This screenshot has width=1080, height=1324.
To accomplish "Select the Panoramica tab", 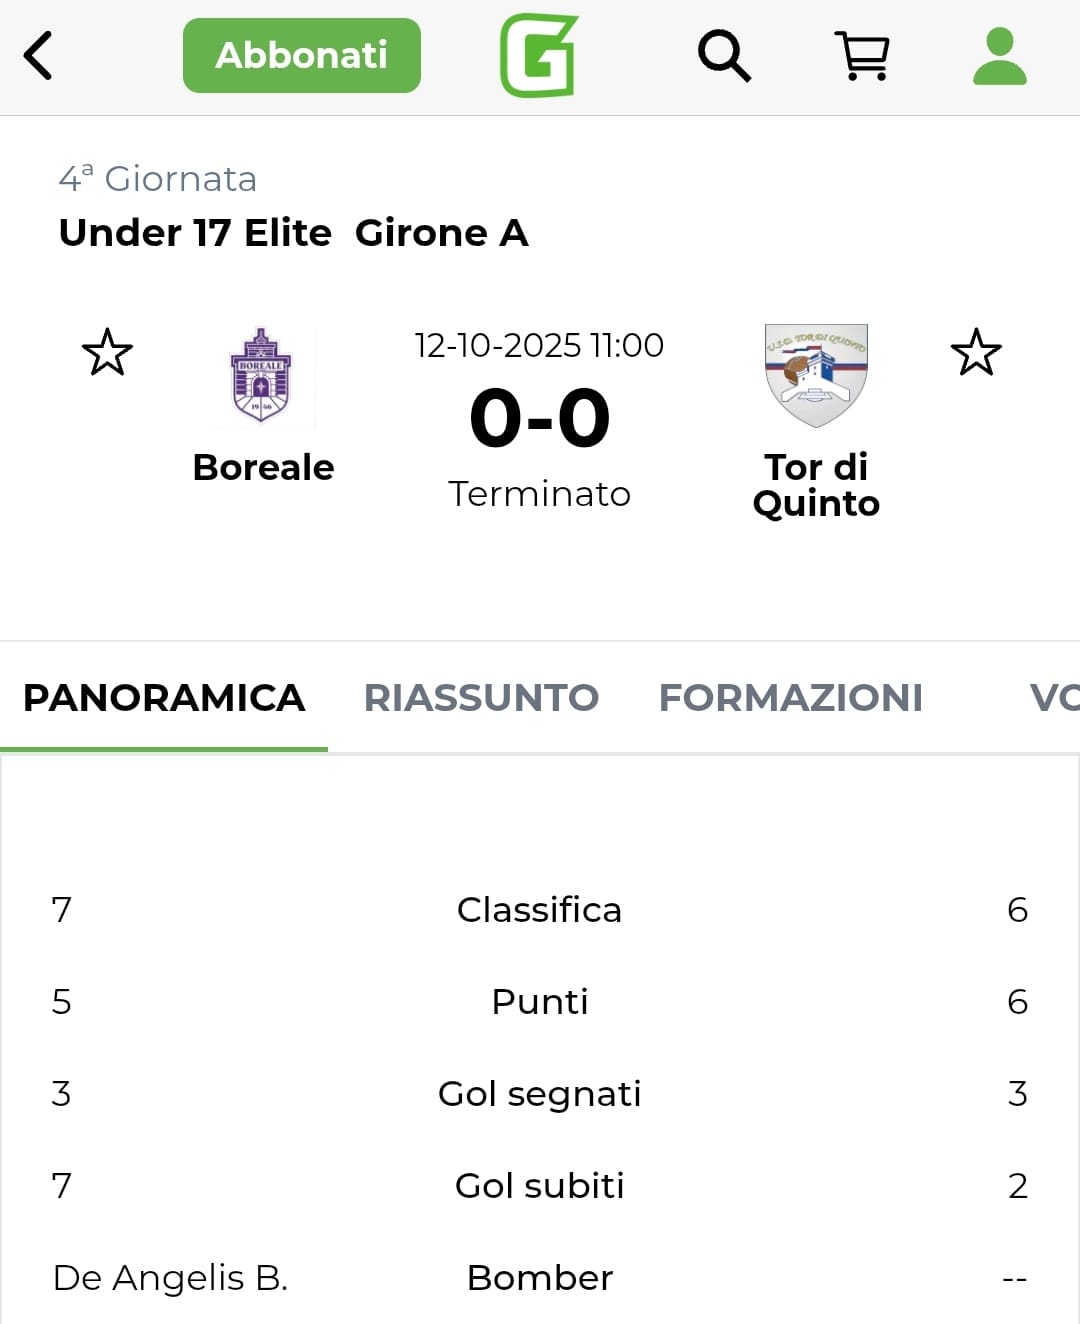I will click(164, 698).
